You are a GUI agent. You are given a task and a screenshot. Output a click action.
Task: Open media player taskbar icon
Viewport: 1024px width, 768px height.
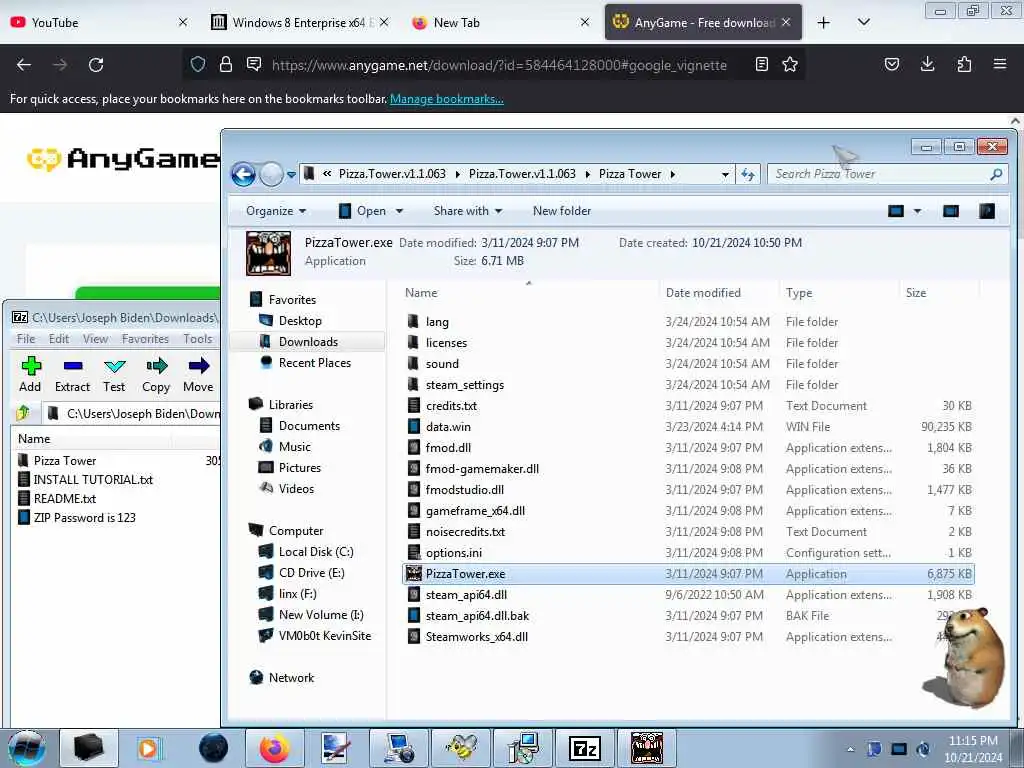(151, 748)
